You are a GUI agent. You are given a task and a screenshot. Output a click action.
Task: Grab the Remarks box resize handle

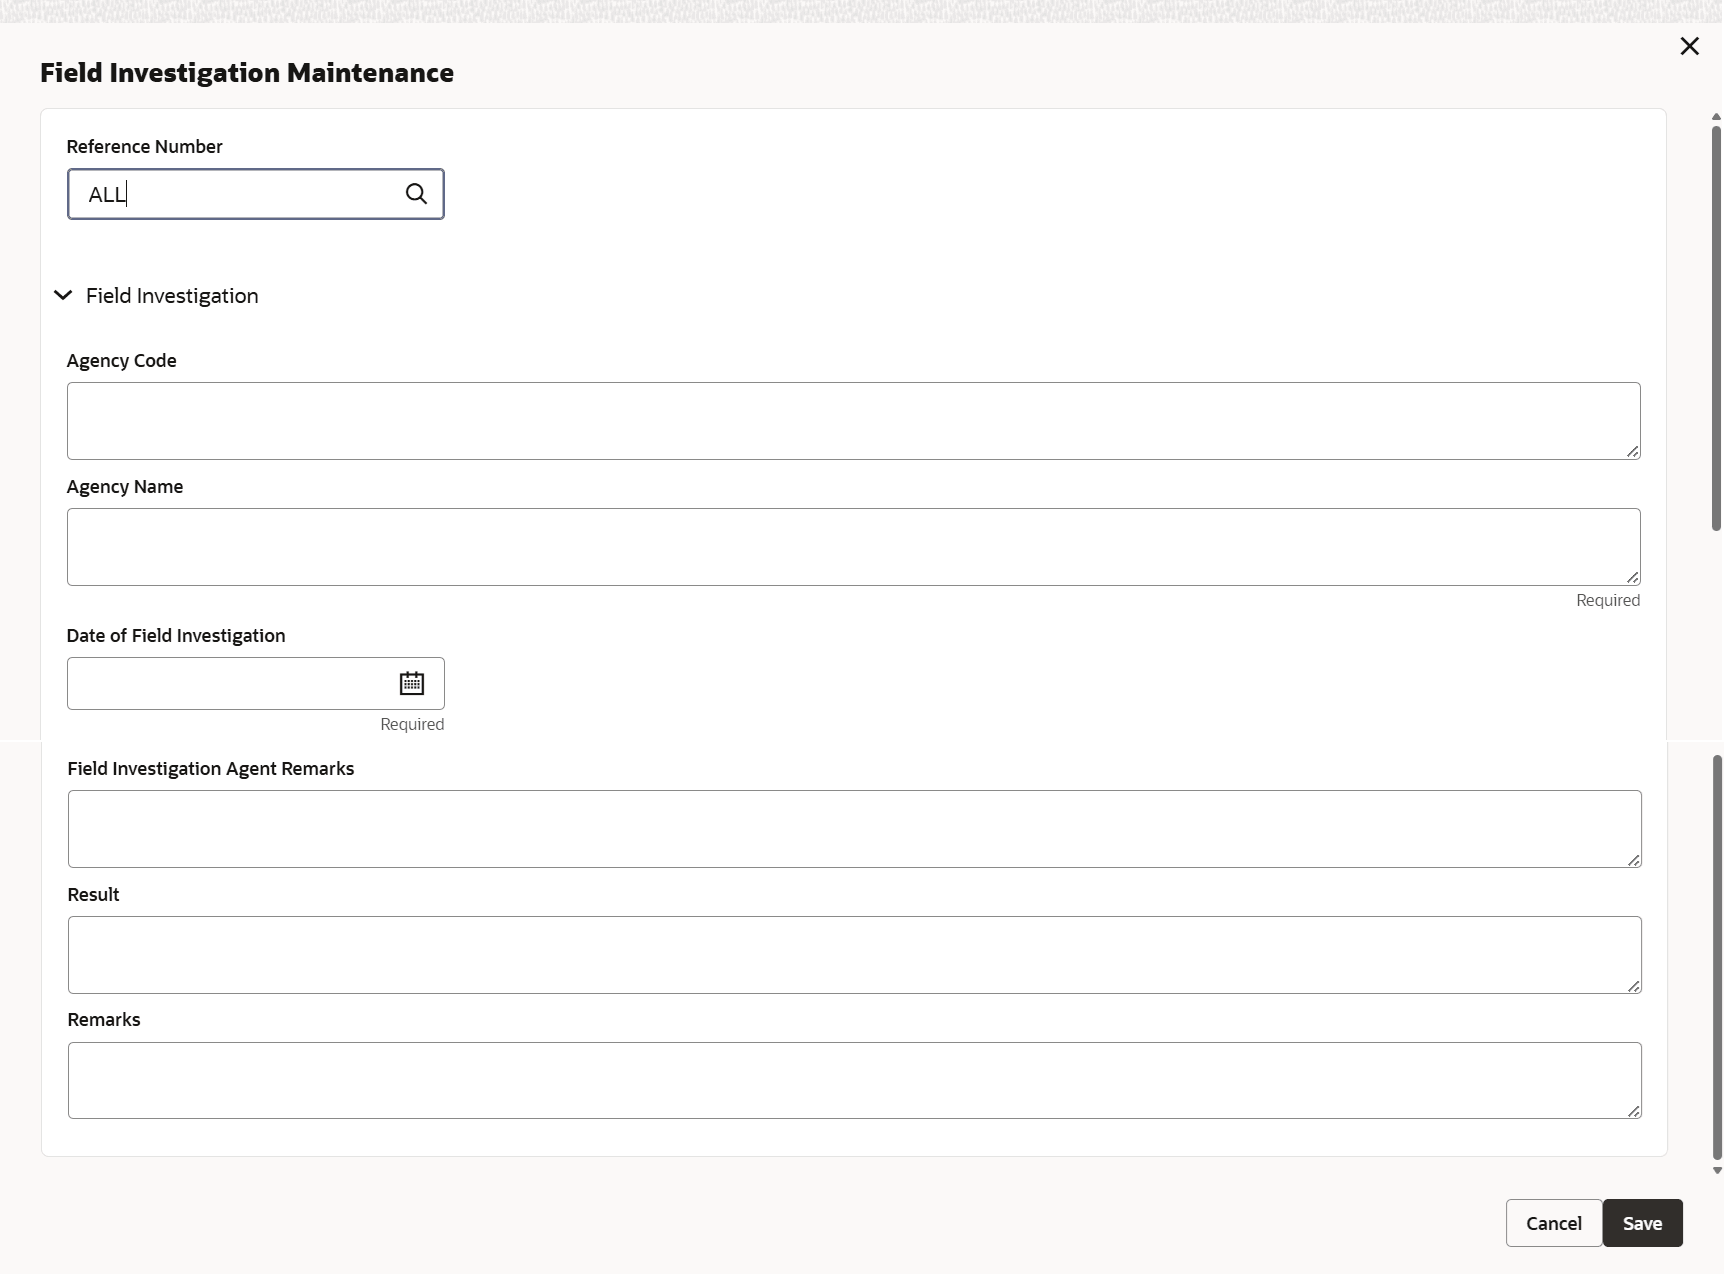pyautogui.click(x=1634, y=1111)
